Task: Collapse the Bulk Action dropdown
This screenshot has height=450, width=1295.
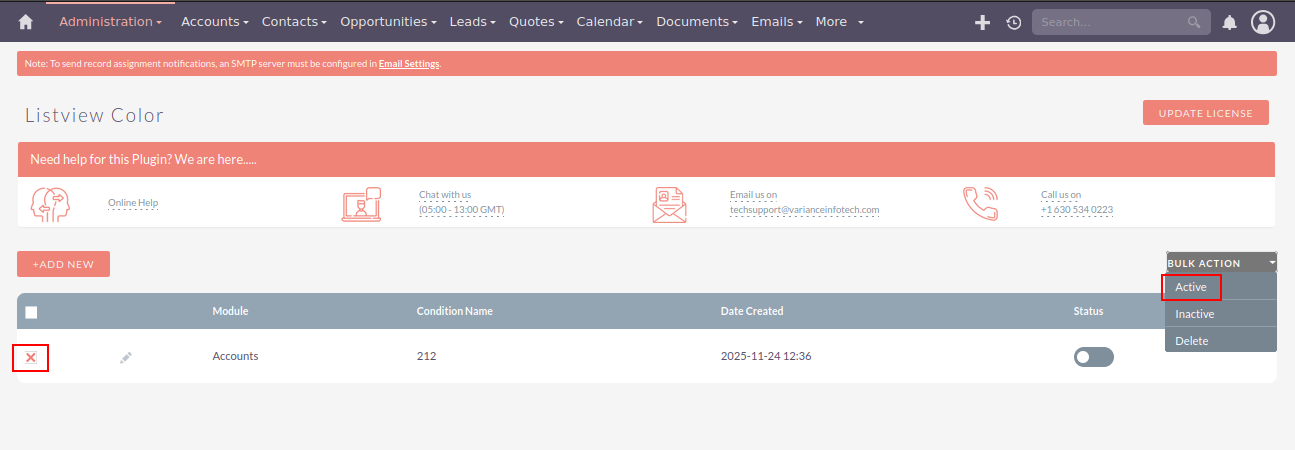Action: [x=1221, y=263]
